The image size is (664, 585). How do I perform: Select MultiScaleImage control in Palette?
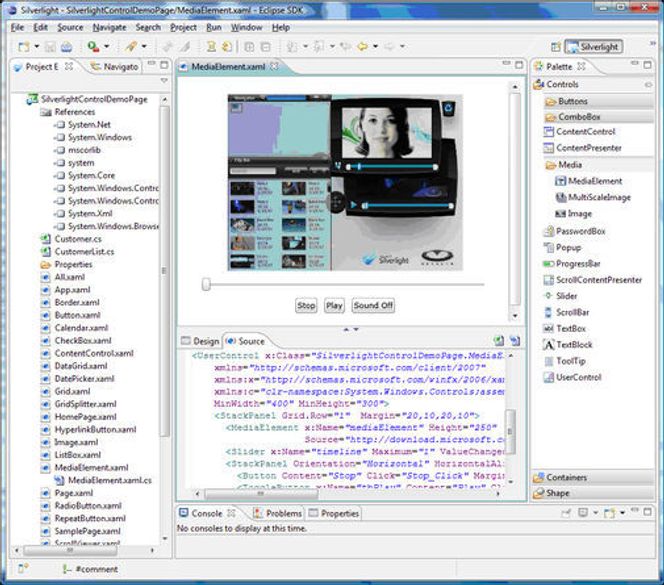(x=592, y=197)
